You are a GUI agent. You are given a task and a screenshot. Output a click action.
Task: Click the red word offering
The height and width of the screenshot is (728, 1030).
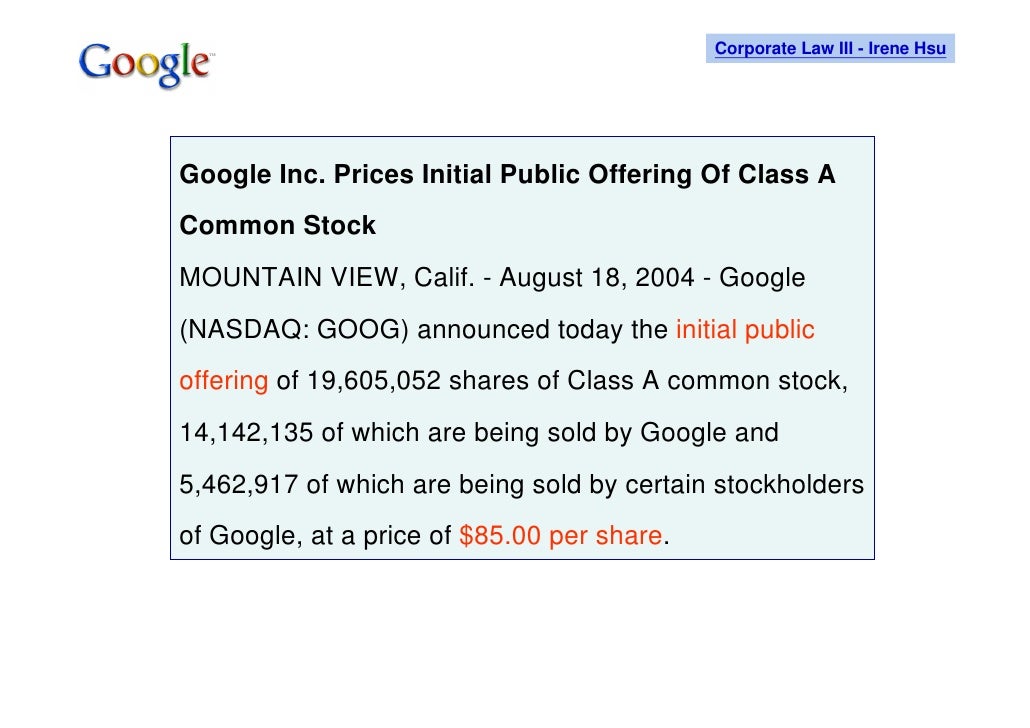click(x=223, y=381)
